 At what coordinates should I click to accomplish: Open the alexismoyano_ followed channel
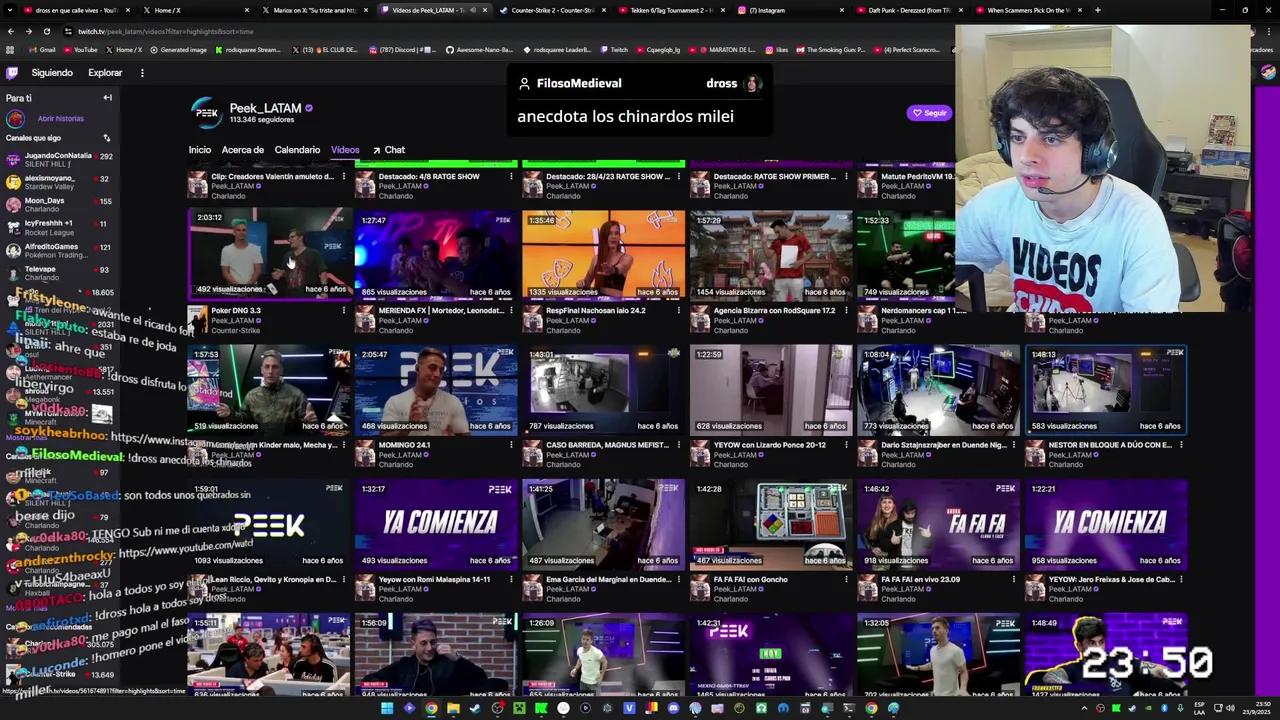58,182
